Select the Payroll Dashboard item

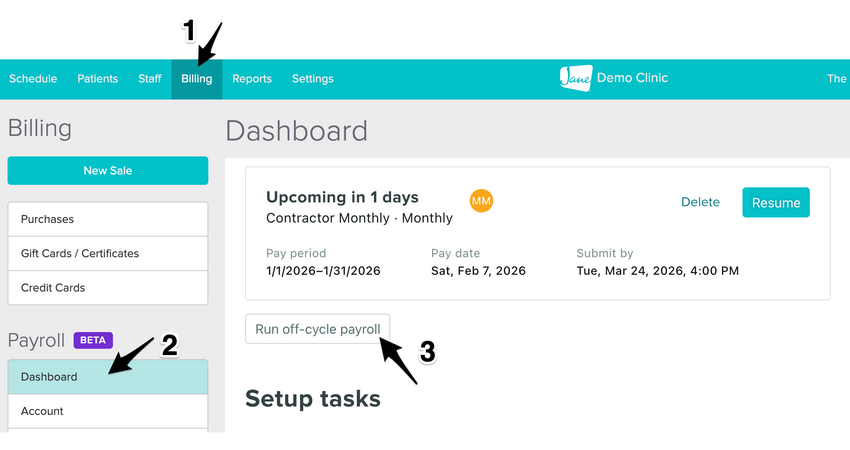[108, 377]
